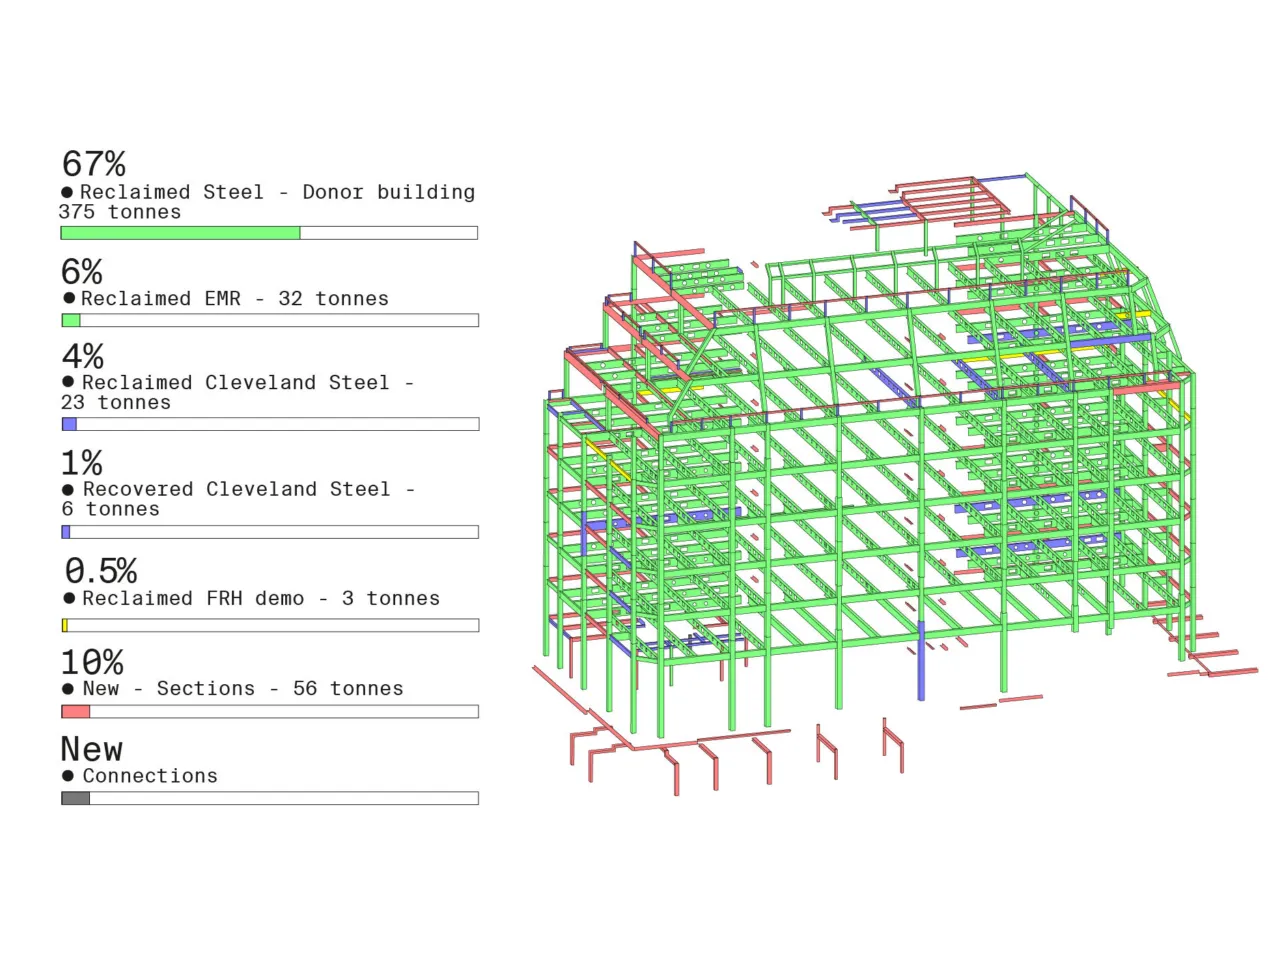Click the 67% heading
Viewport: 1280px width, 960px height.
94,164
